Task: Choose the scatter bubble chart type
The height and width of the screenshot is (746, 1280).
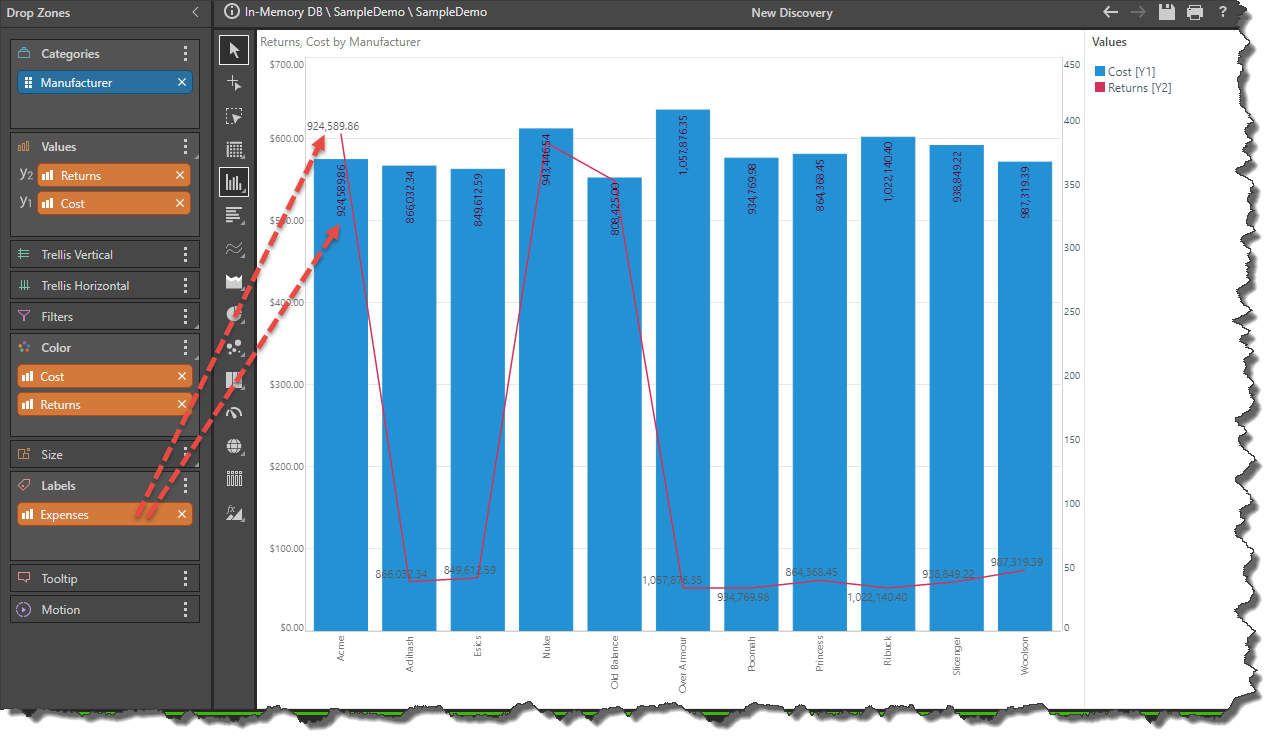Action: (x=235, y=347)
